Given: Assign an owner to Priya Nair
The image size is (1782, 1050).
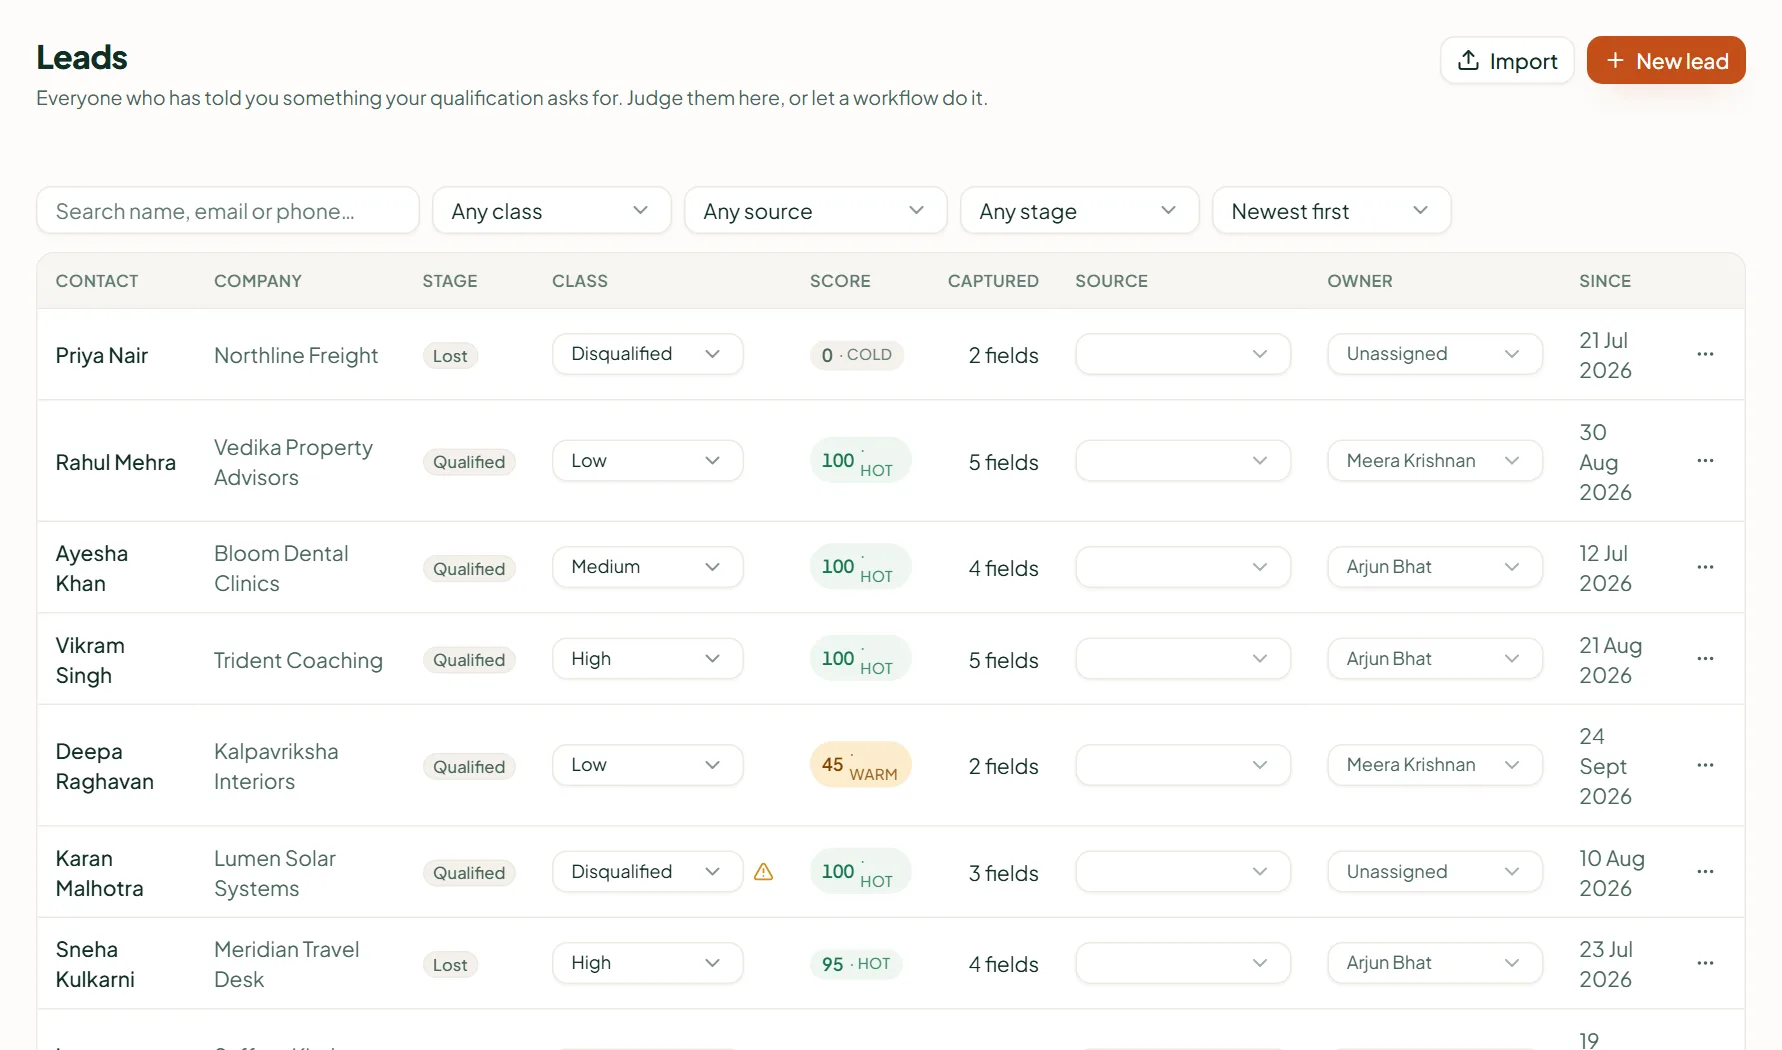Looking at the screenshot, I should coord(1435,354).
